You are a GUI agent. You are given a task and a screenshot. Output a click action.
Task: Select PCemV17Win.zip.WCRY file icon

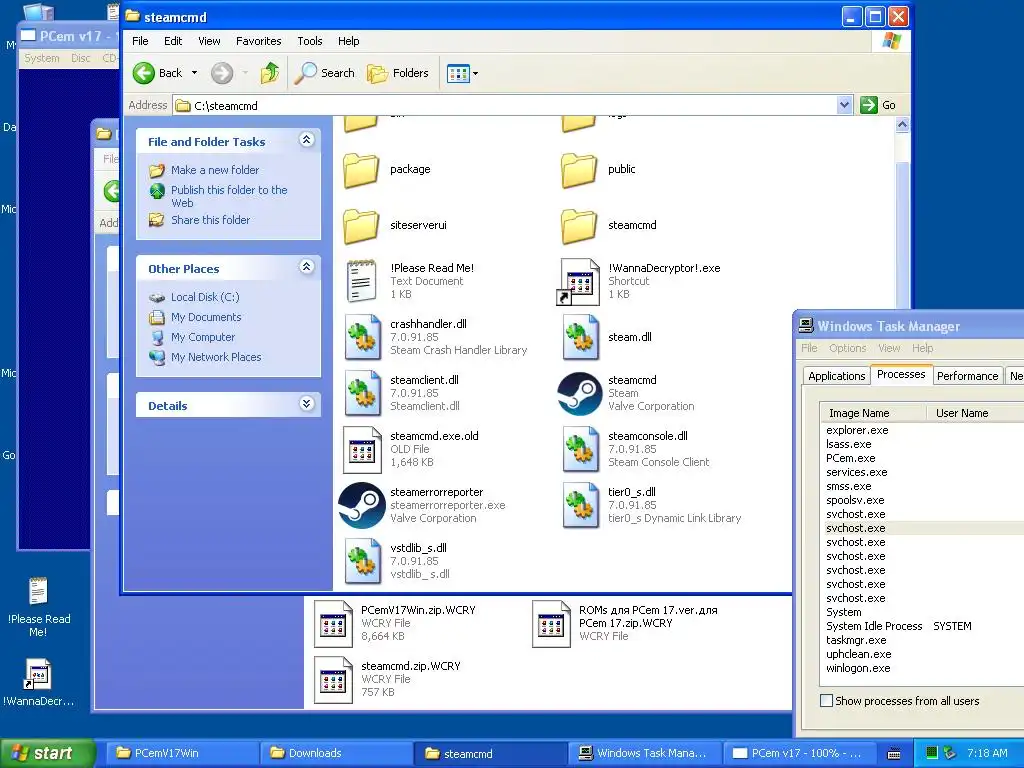tap(333, 624)
